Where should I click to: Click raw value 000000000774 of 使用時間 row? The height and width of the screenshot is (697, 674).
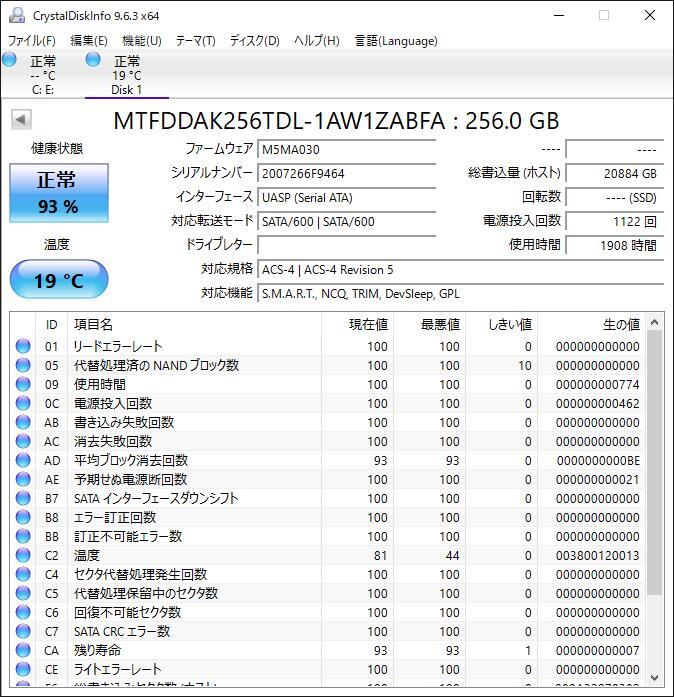tap(598, 384)
